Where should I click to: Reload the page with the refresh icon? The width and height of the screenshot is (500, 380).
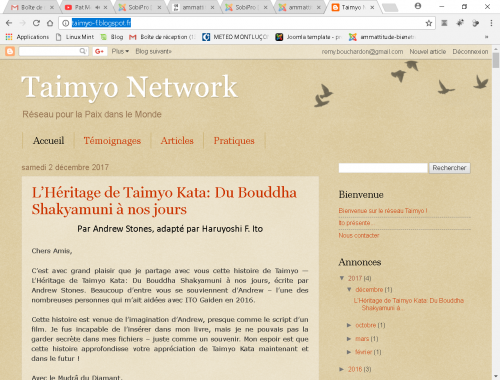(x=36, y=23)
